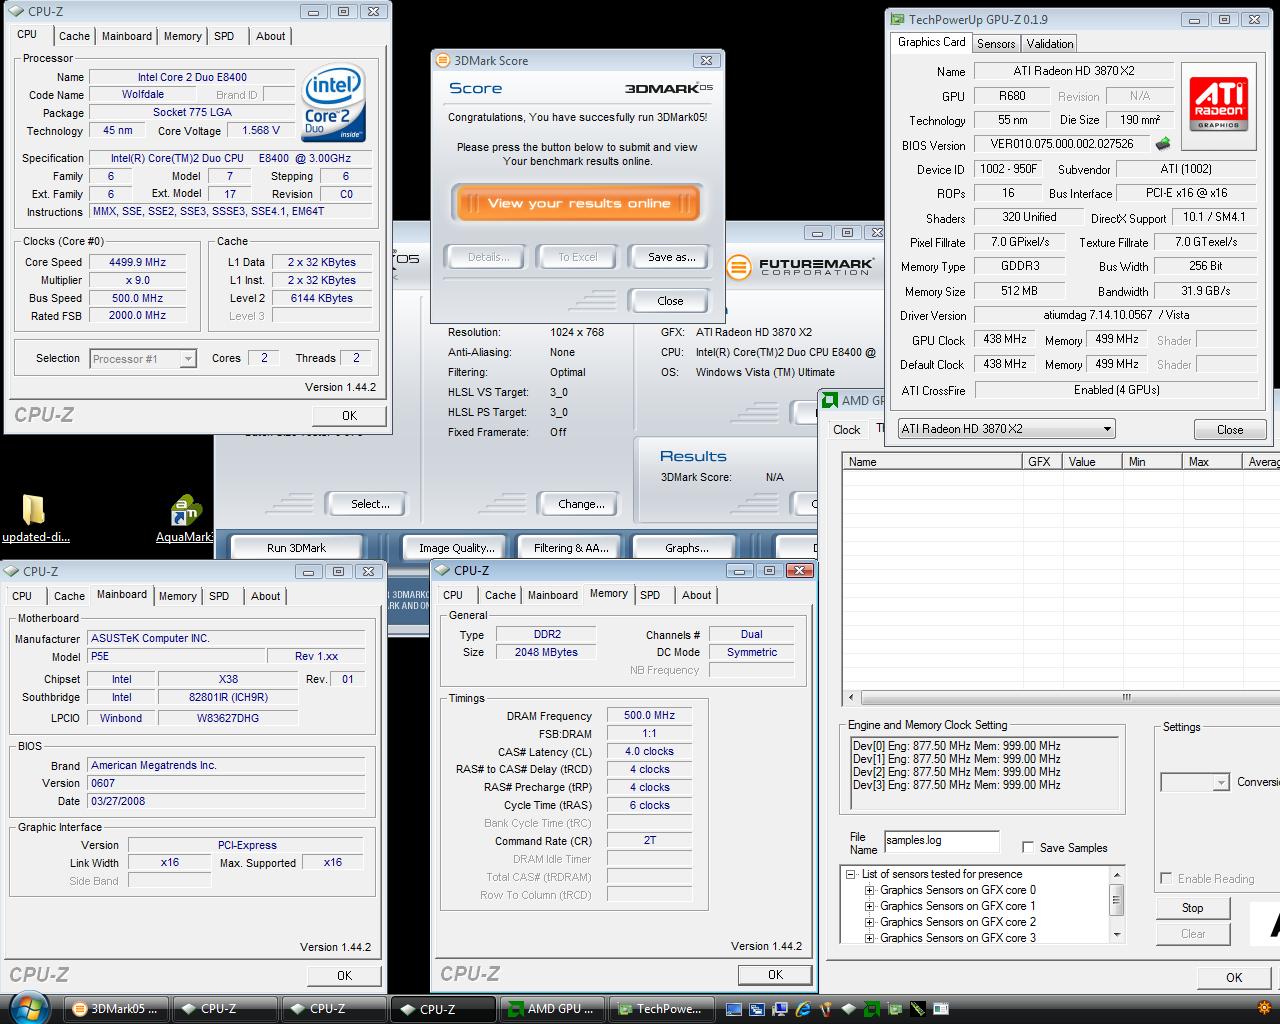This screenshot has width=1280, height=1024.
Task: Click the Select... button in 3DMark05
Action: click(x=370, y=504)
